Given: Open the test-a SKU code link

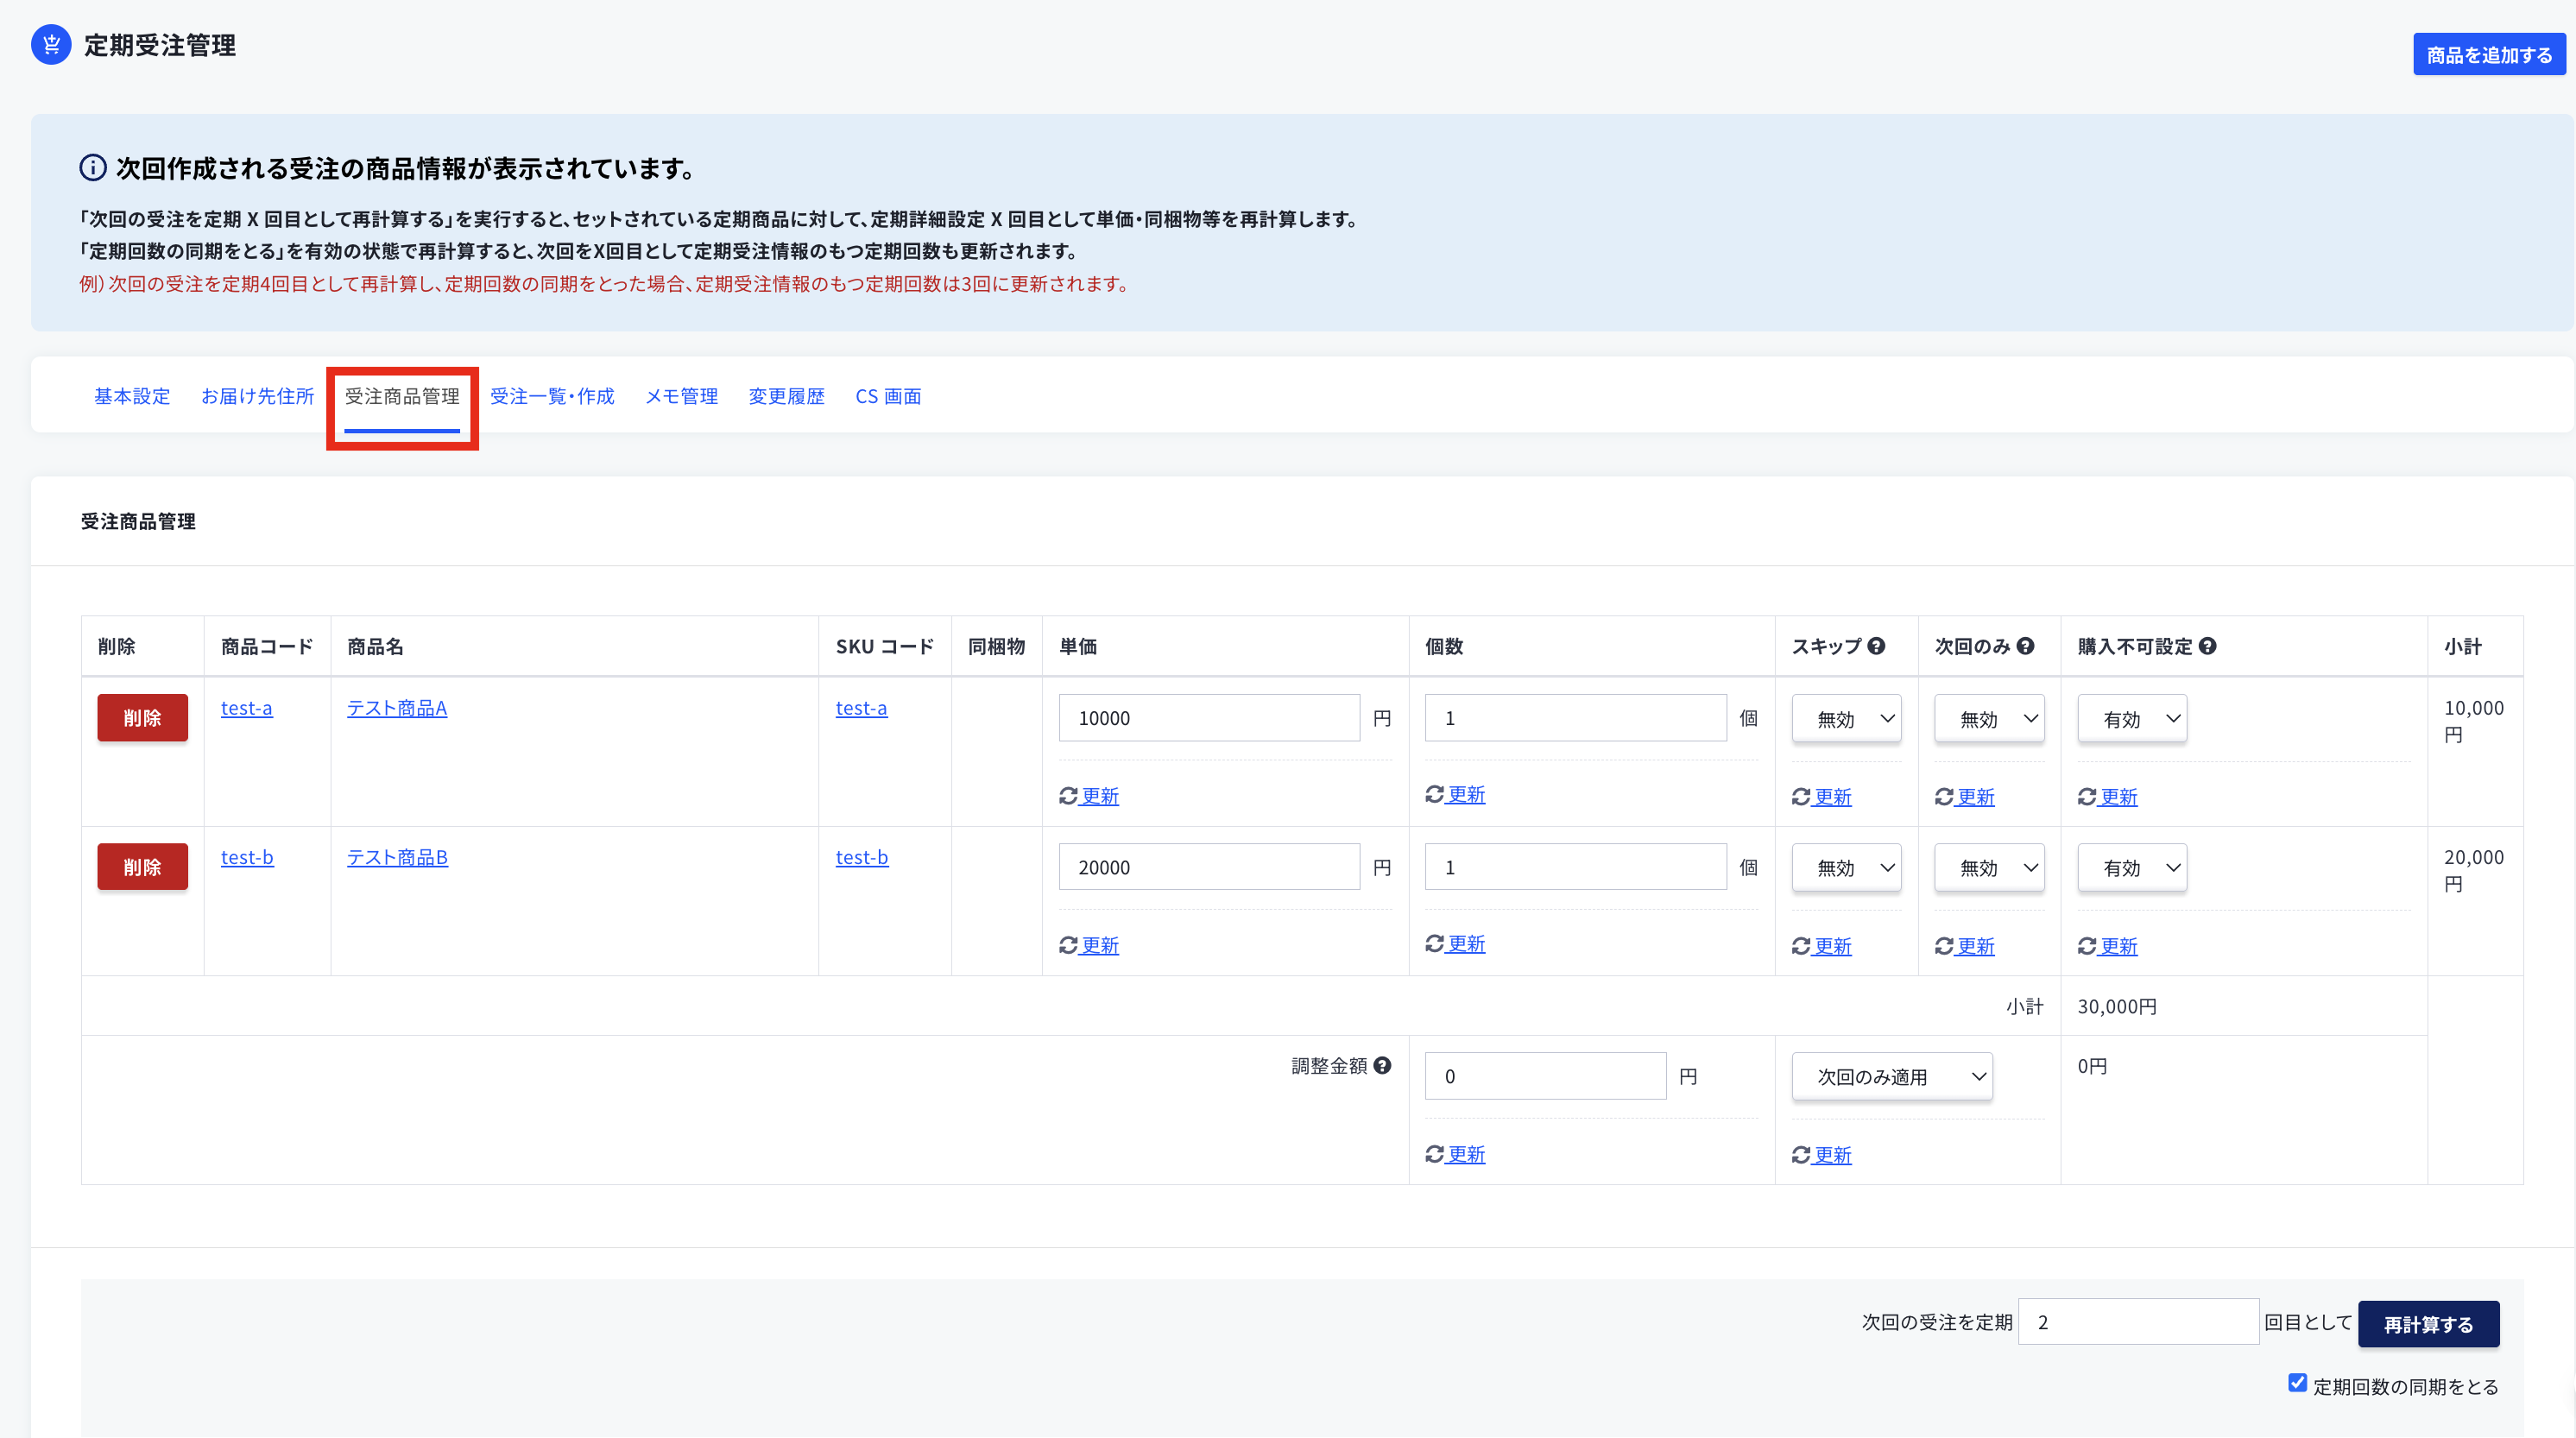Looking at the screenshot, I should pos(861,708).
